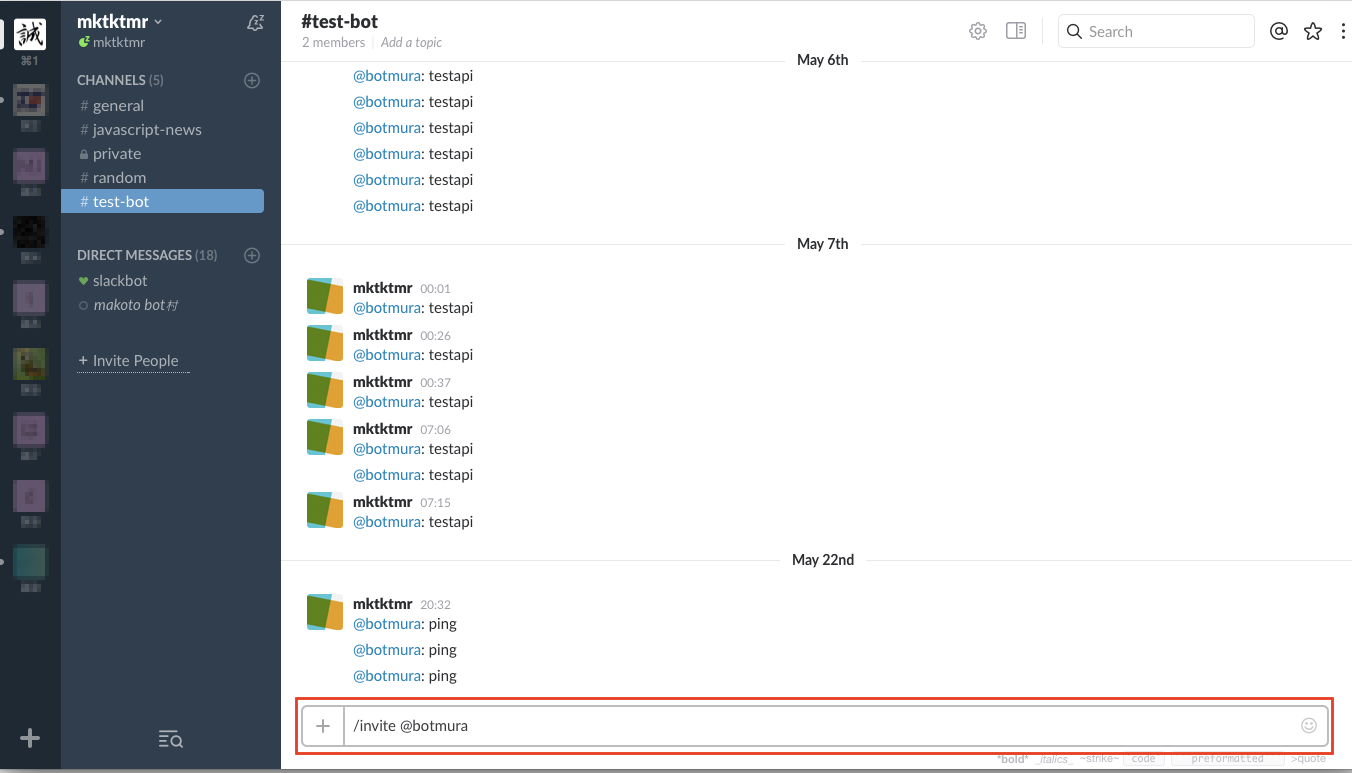Click the mktktmr sender name beside 00:37
The image size is (1352, 773).
point(383,382)
